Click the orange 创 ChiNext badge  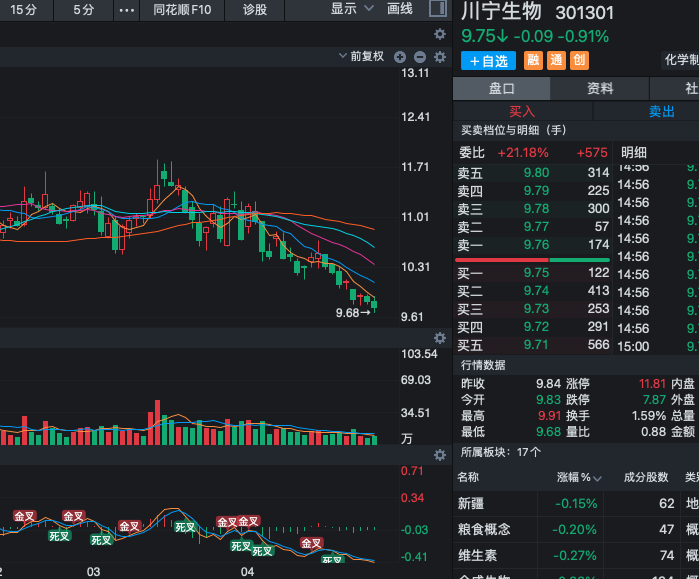[x=579, y=60]
